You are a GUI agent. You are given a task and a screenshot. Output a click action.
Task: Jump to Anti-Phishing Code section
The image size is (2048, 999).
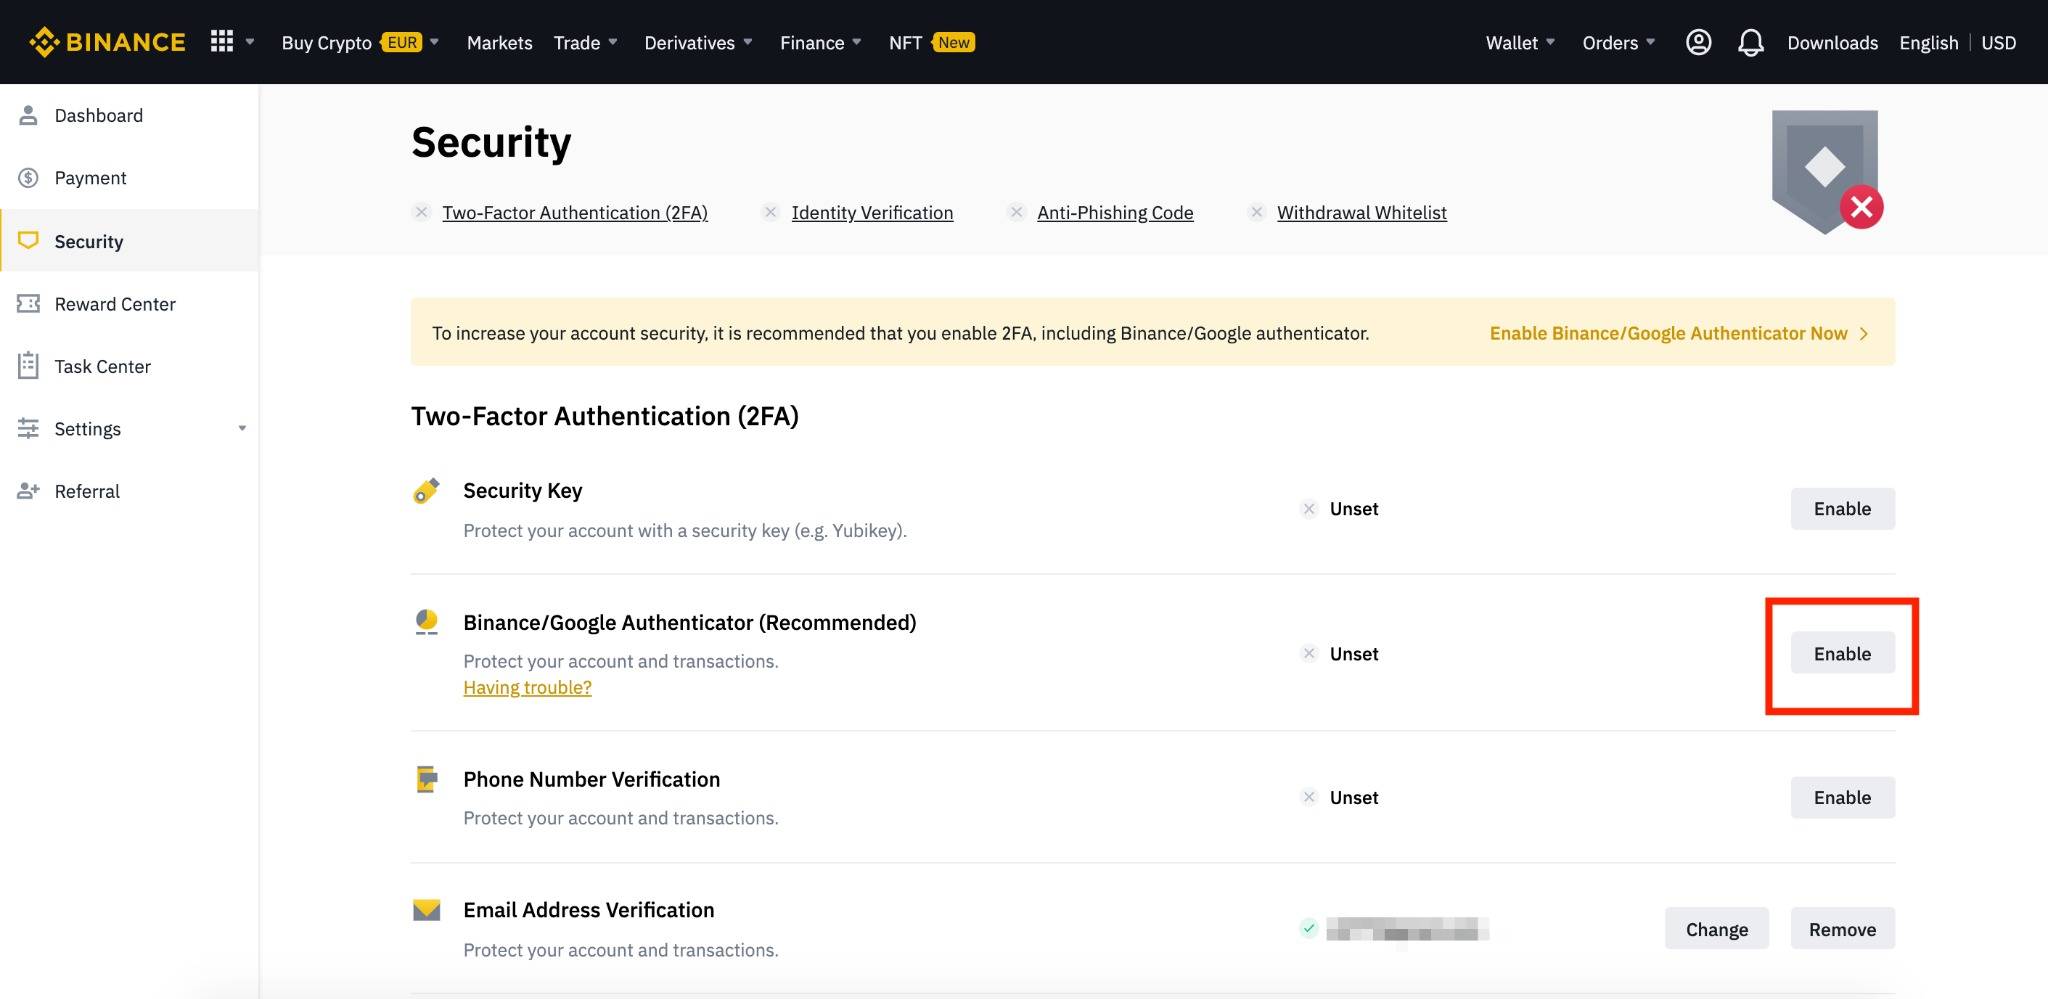point(1115,213)
